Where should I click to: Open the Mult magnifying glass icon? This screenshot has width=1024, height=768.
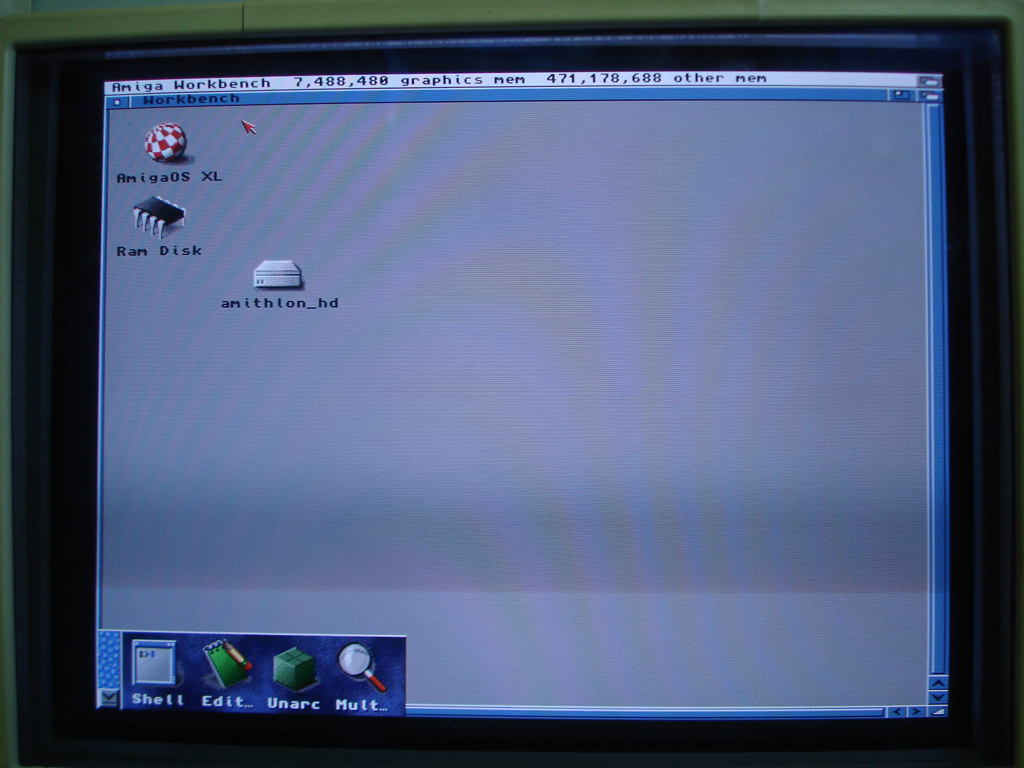(362, 667)
